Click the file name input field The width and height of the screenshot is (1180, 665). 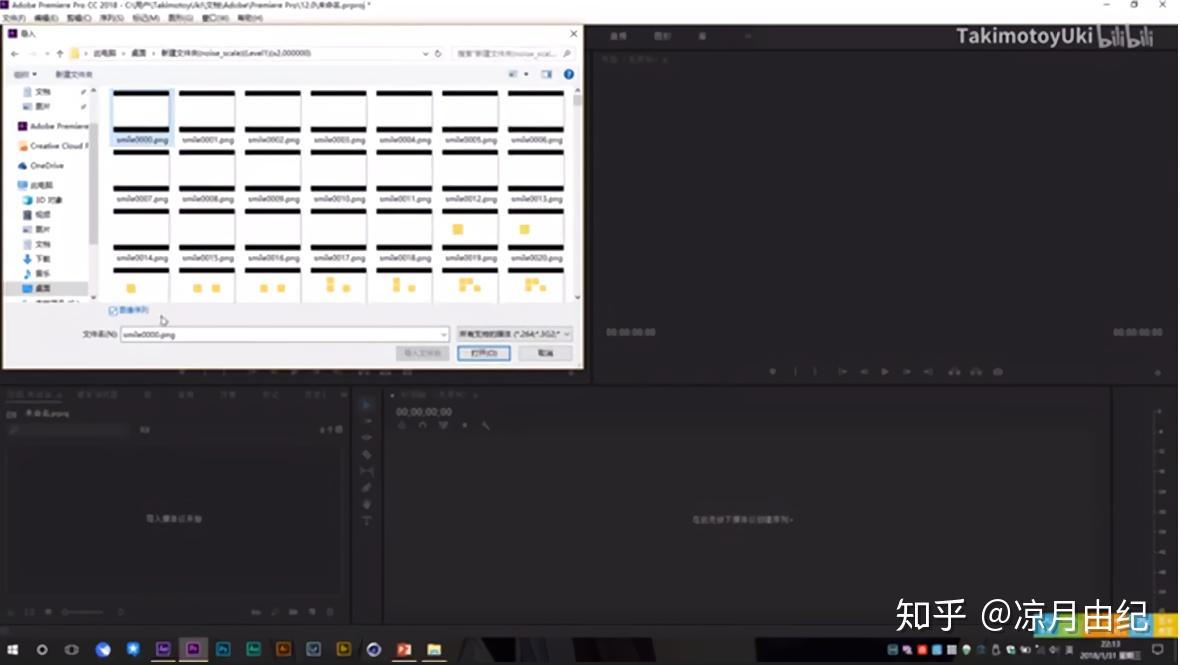tap(284, 334)
